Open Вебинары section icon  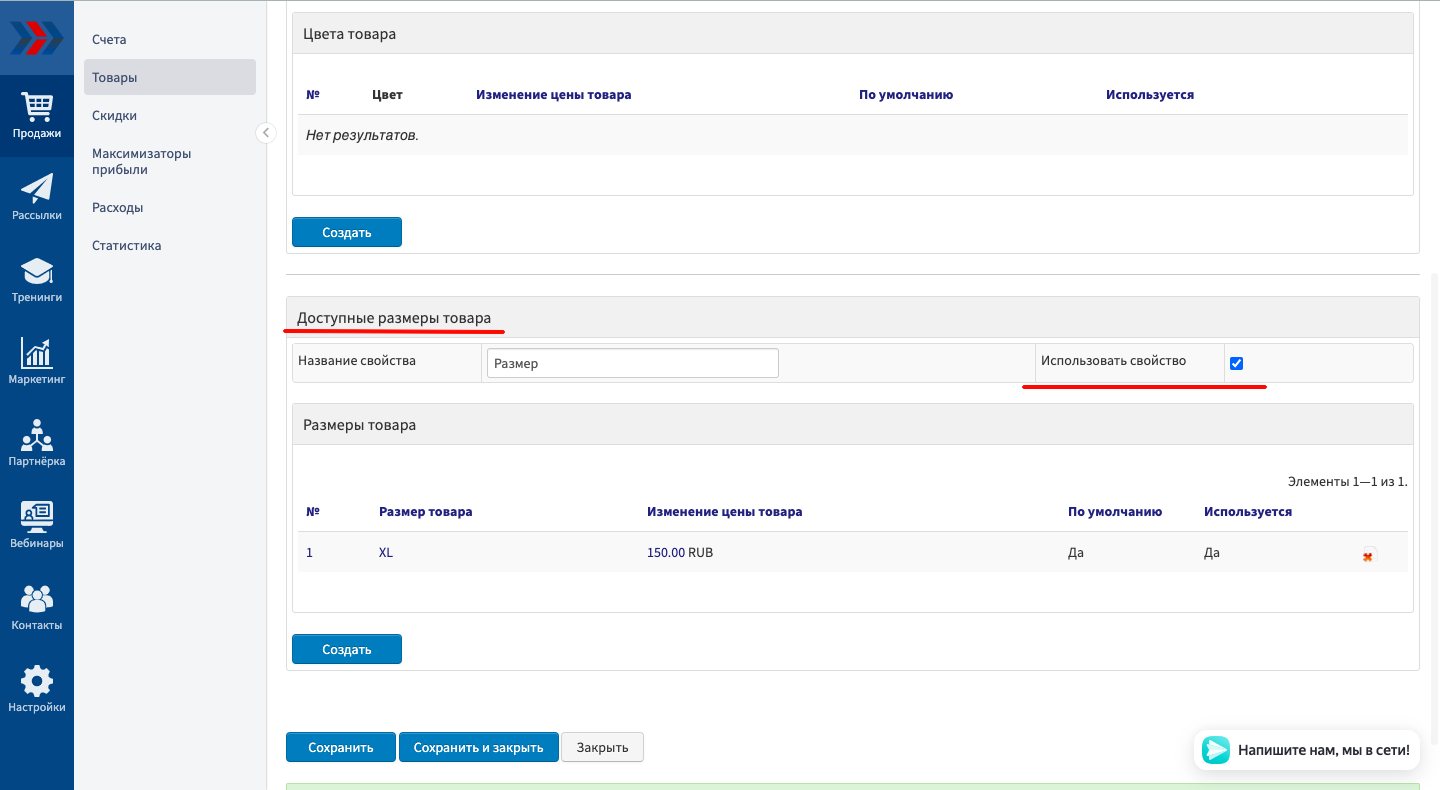pos(37,517)
